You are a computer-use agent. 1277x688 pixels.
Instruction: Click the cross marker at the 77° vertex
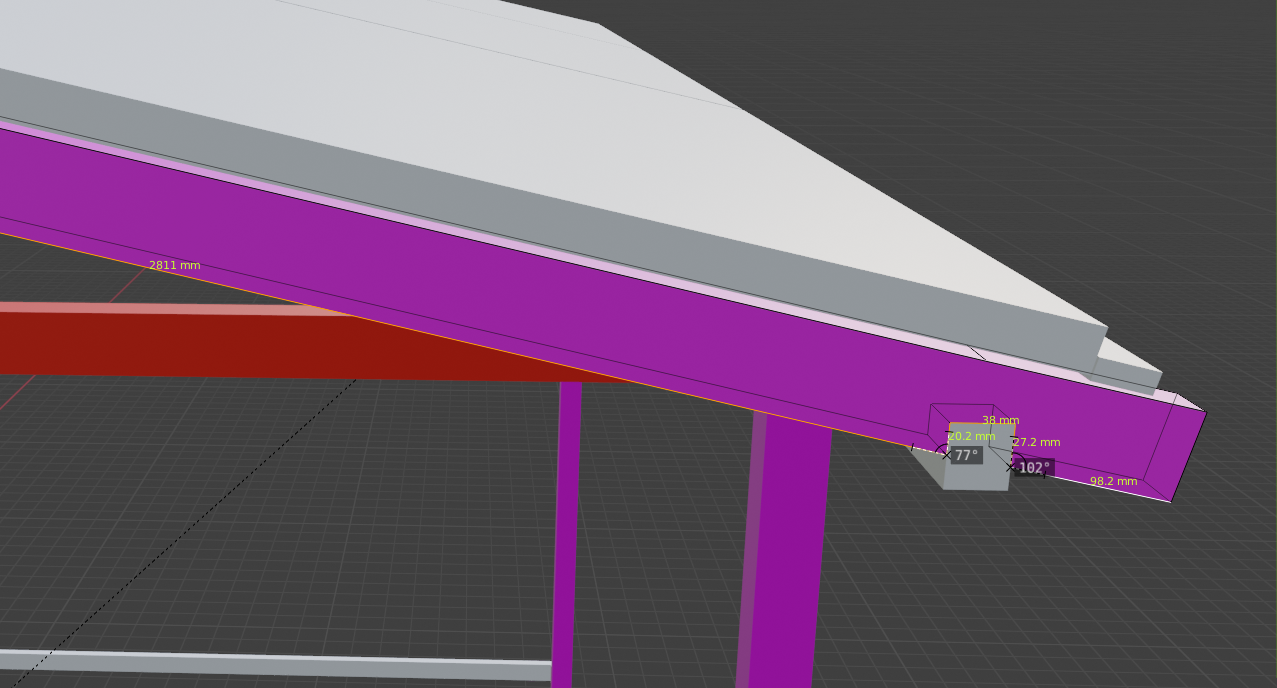coord(947,455)
